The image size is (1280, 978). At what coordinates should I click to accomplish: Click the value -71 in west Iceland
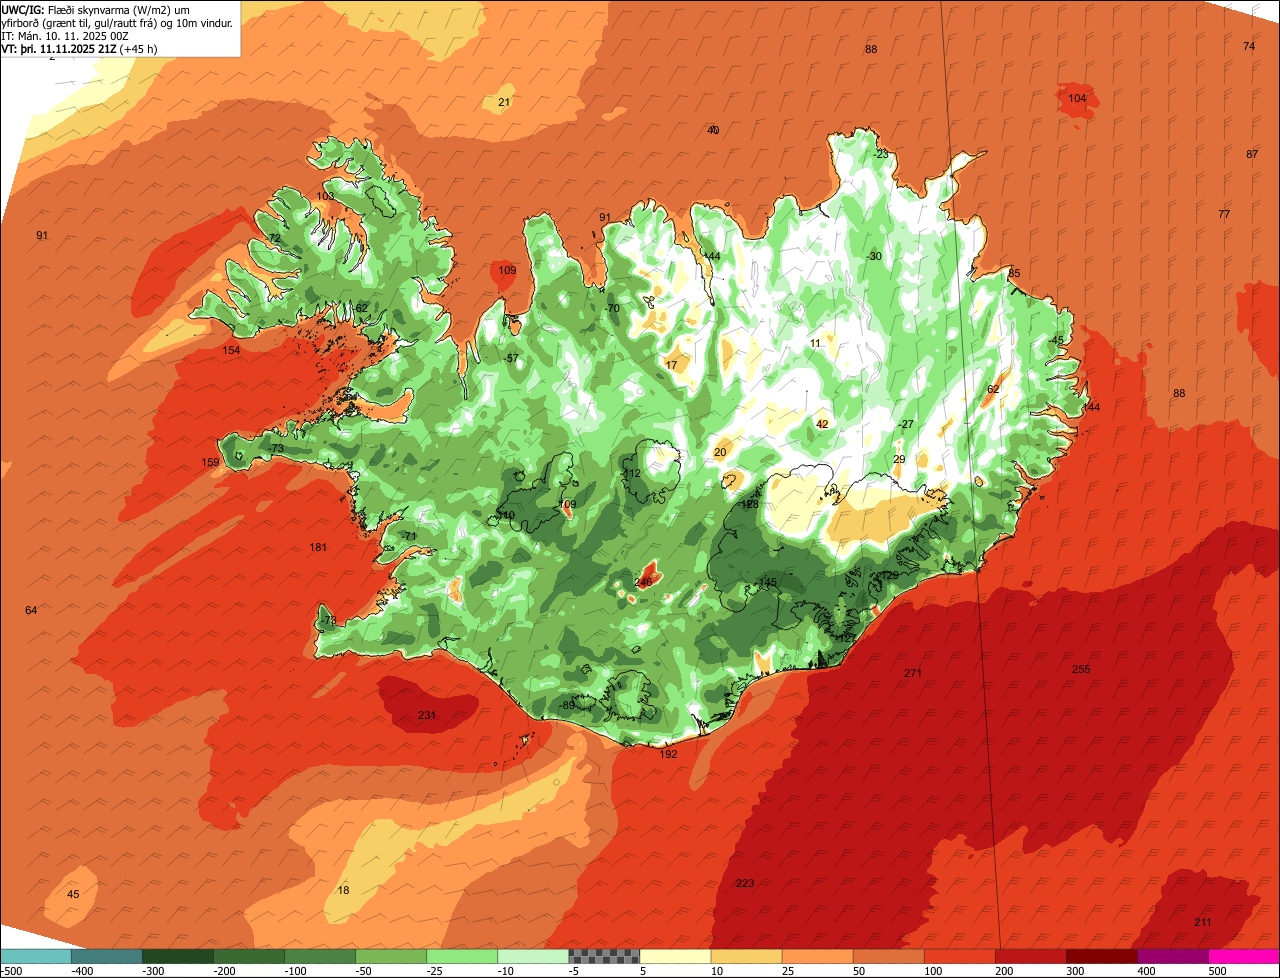click(408, 536)
